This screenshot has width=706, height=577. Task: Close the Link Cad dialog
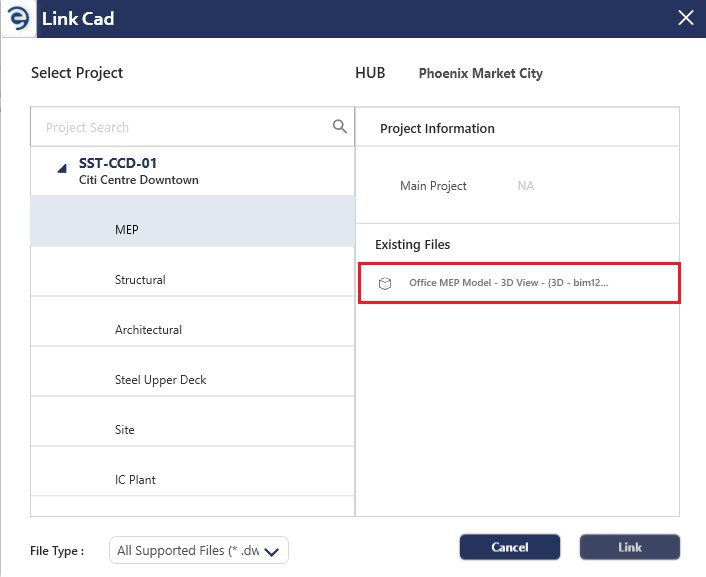pyautogui.click(x=685, y=18)
